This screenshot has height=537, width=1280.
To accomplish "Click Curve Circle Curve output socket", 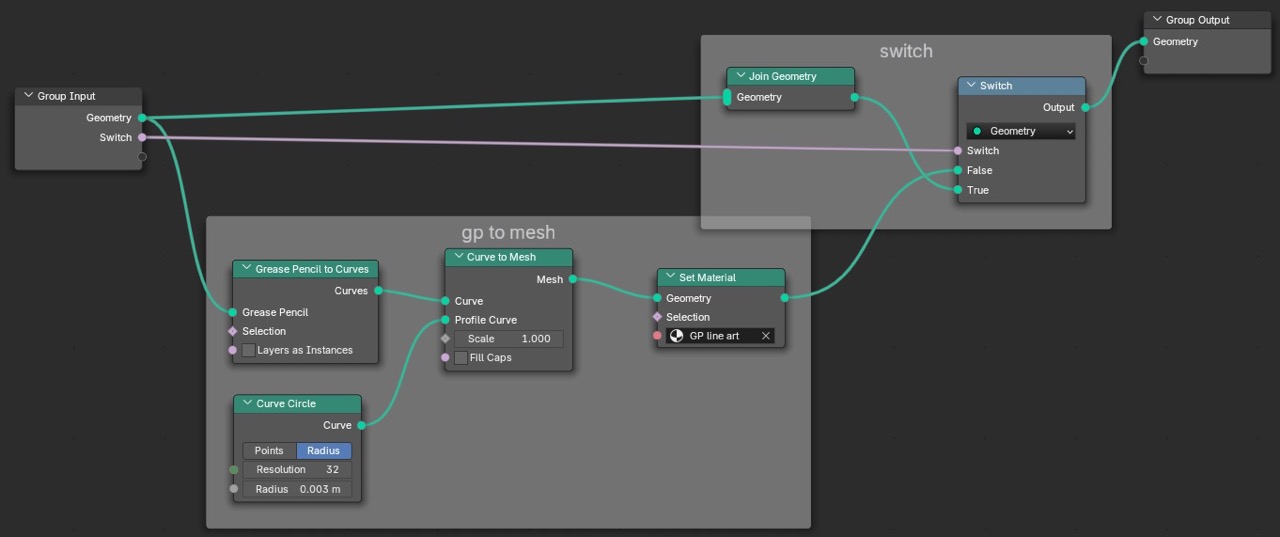I will [x=361, y=426].
